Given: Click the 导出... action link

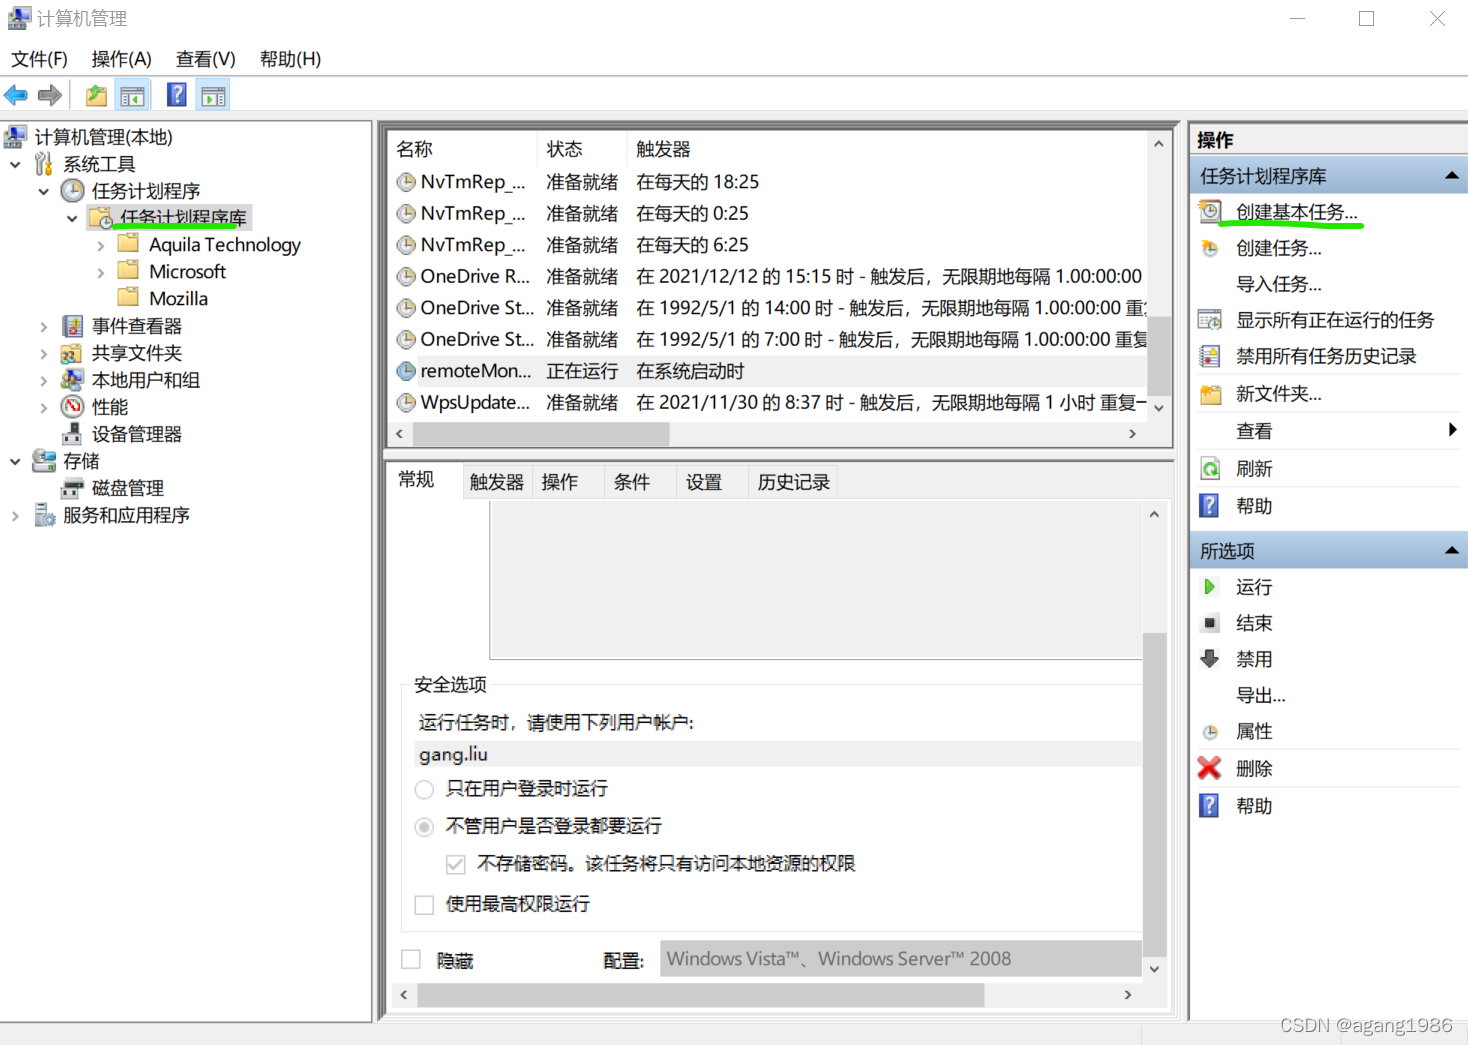Looking at the screenshot, I should 1260,695.
